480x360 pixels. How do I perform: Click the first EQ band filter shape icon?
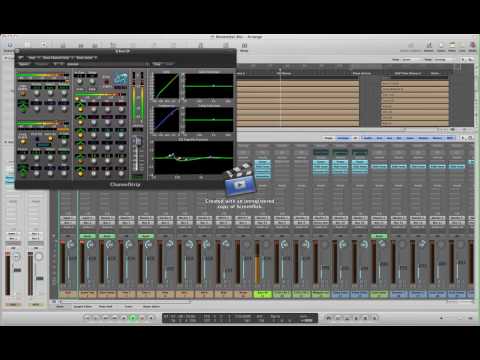tap(80, 104)
